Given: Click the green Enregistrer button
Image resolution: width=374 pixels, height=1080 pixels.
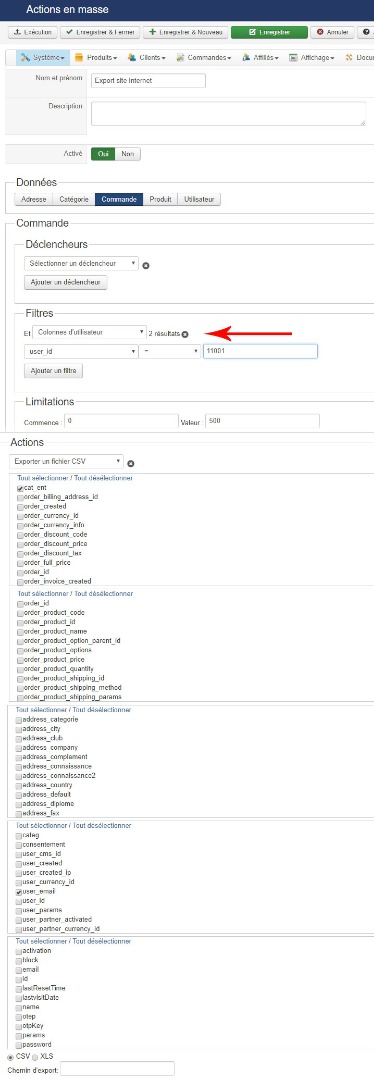Looking at the screenshot, I should 269,32.
